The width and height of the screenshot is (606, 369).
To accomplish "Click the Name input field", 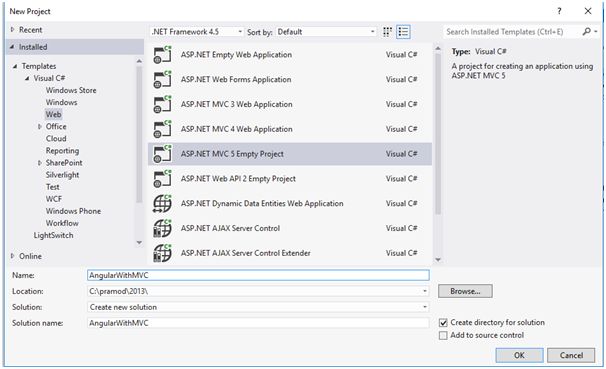I will 258,275.
